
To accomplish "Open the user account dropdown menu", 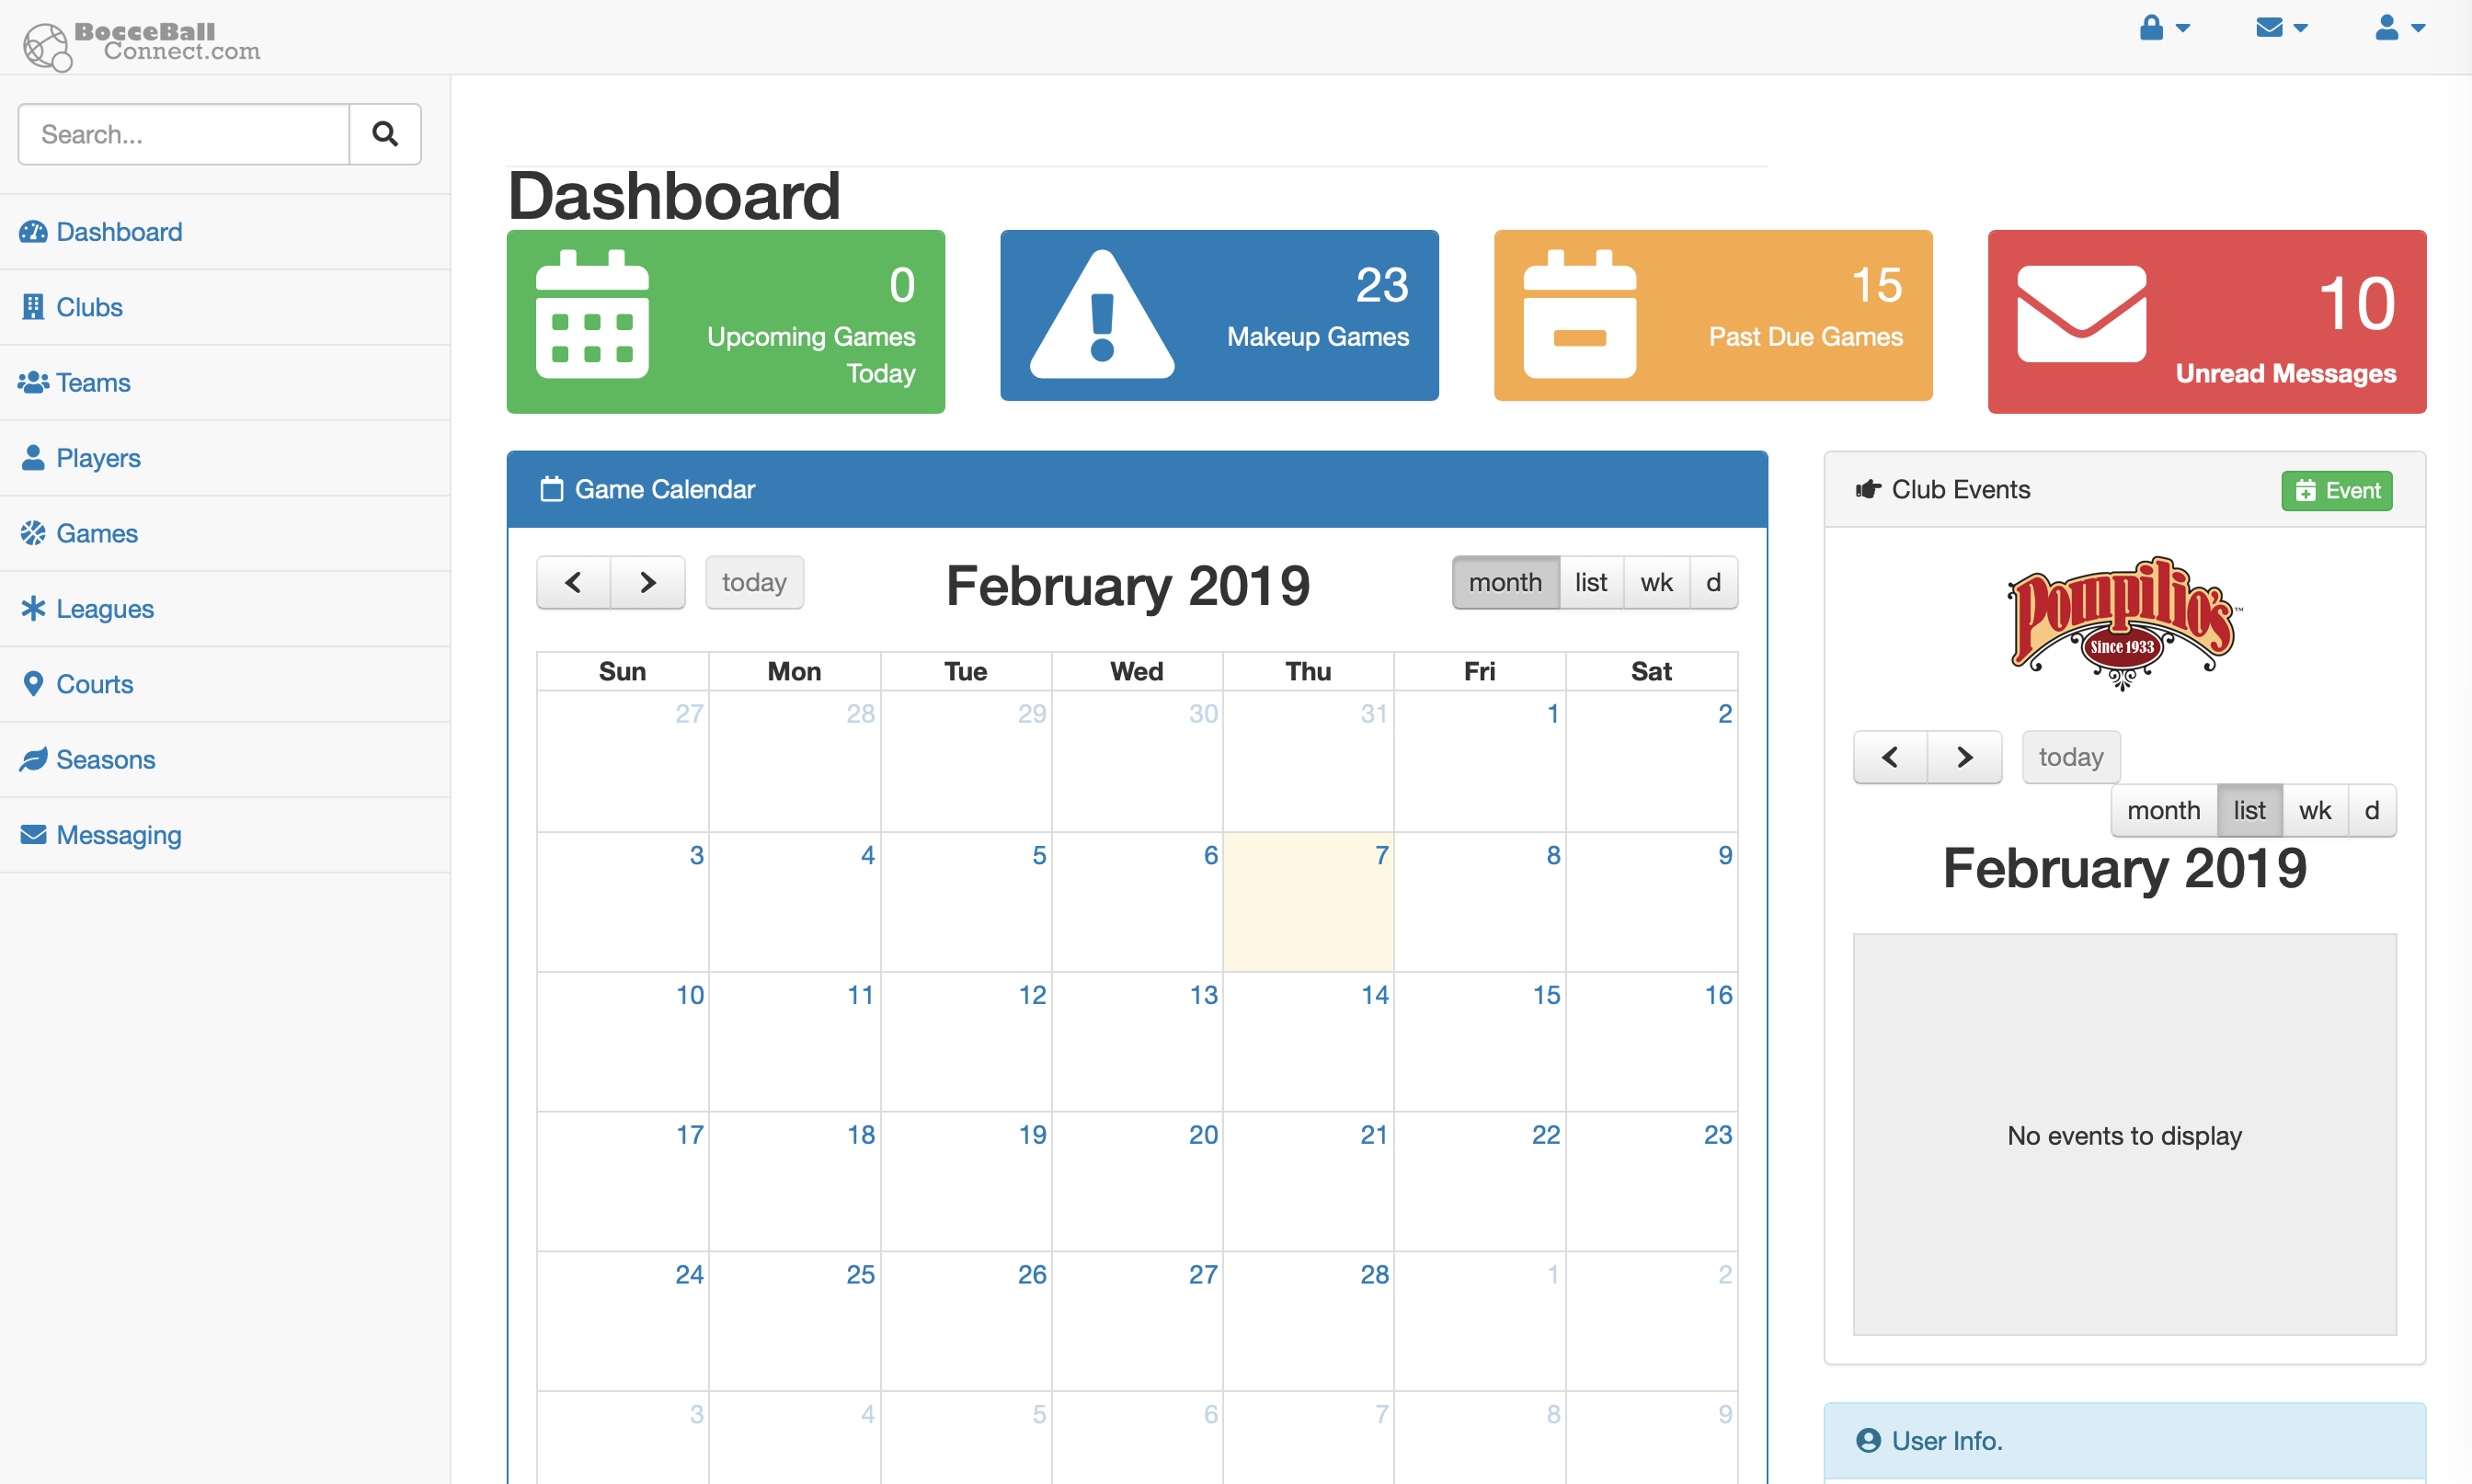I will 2399,28.
